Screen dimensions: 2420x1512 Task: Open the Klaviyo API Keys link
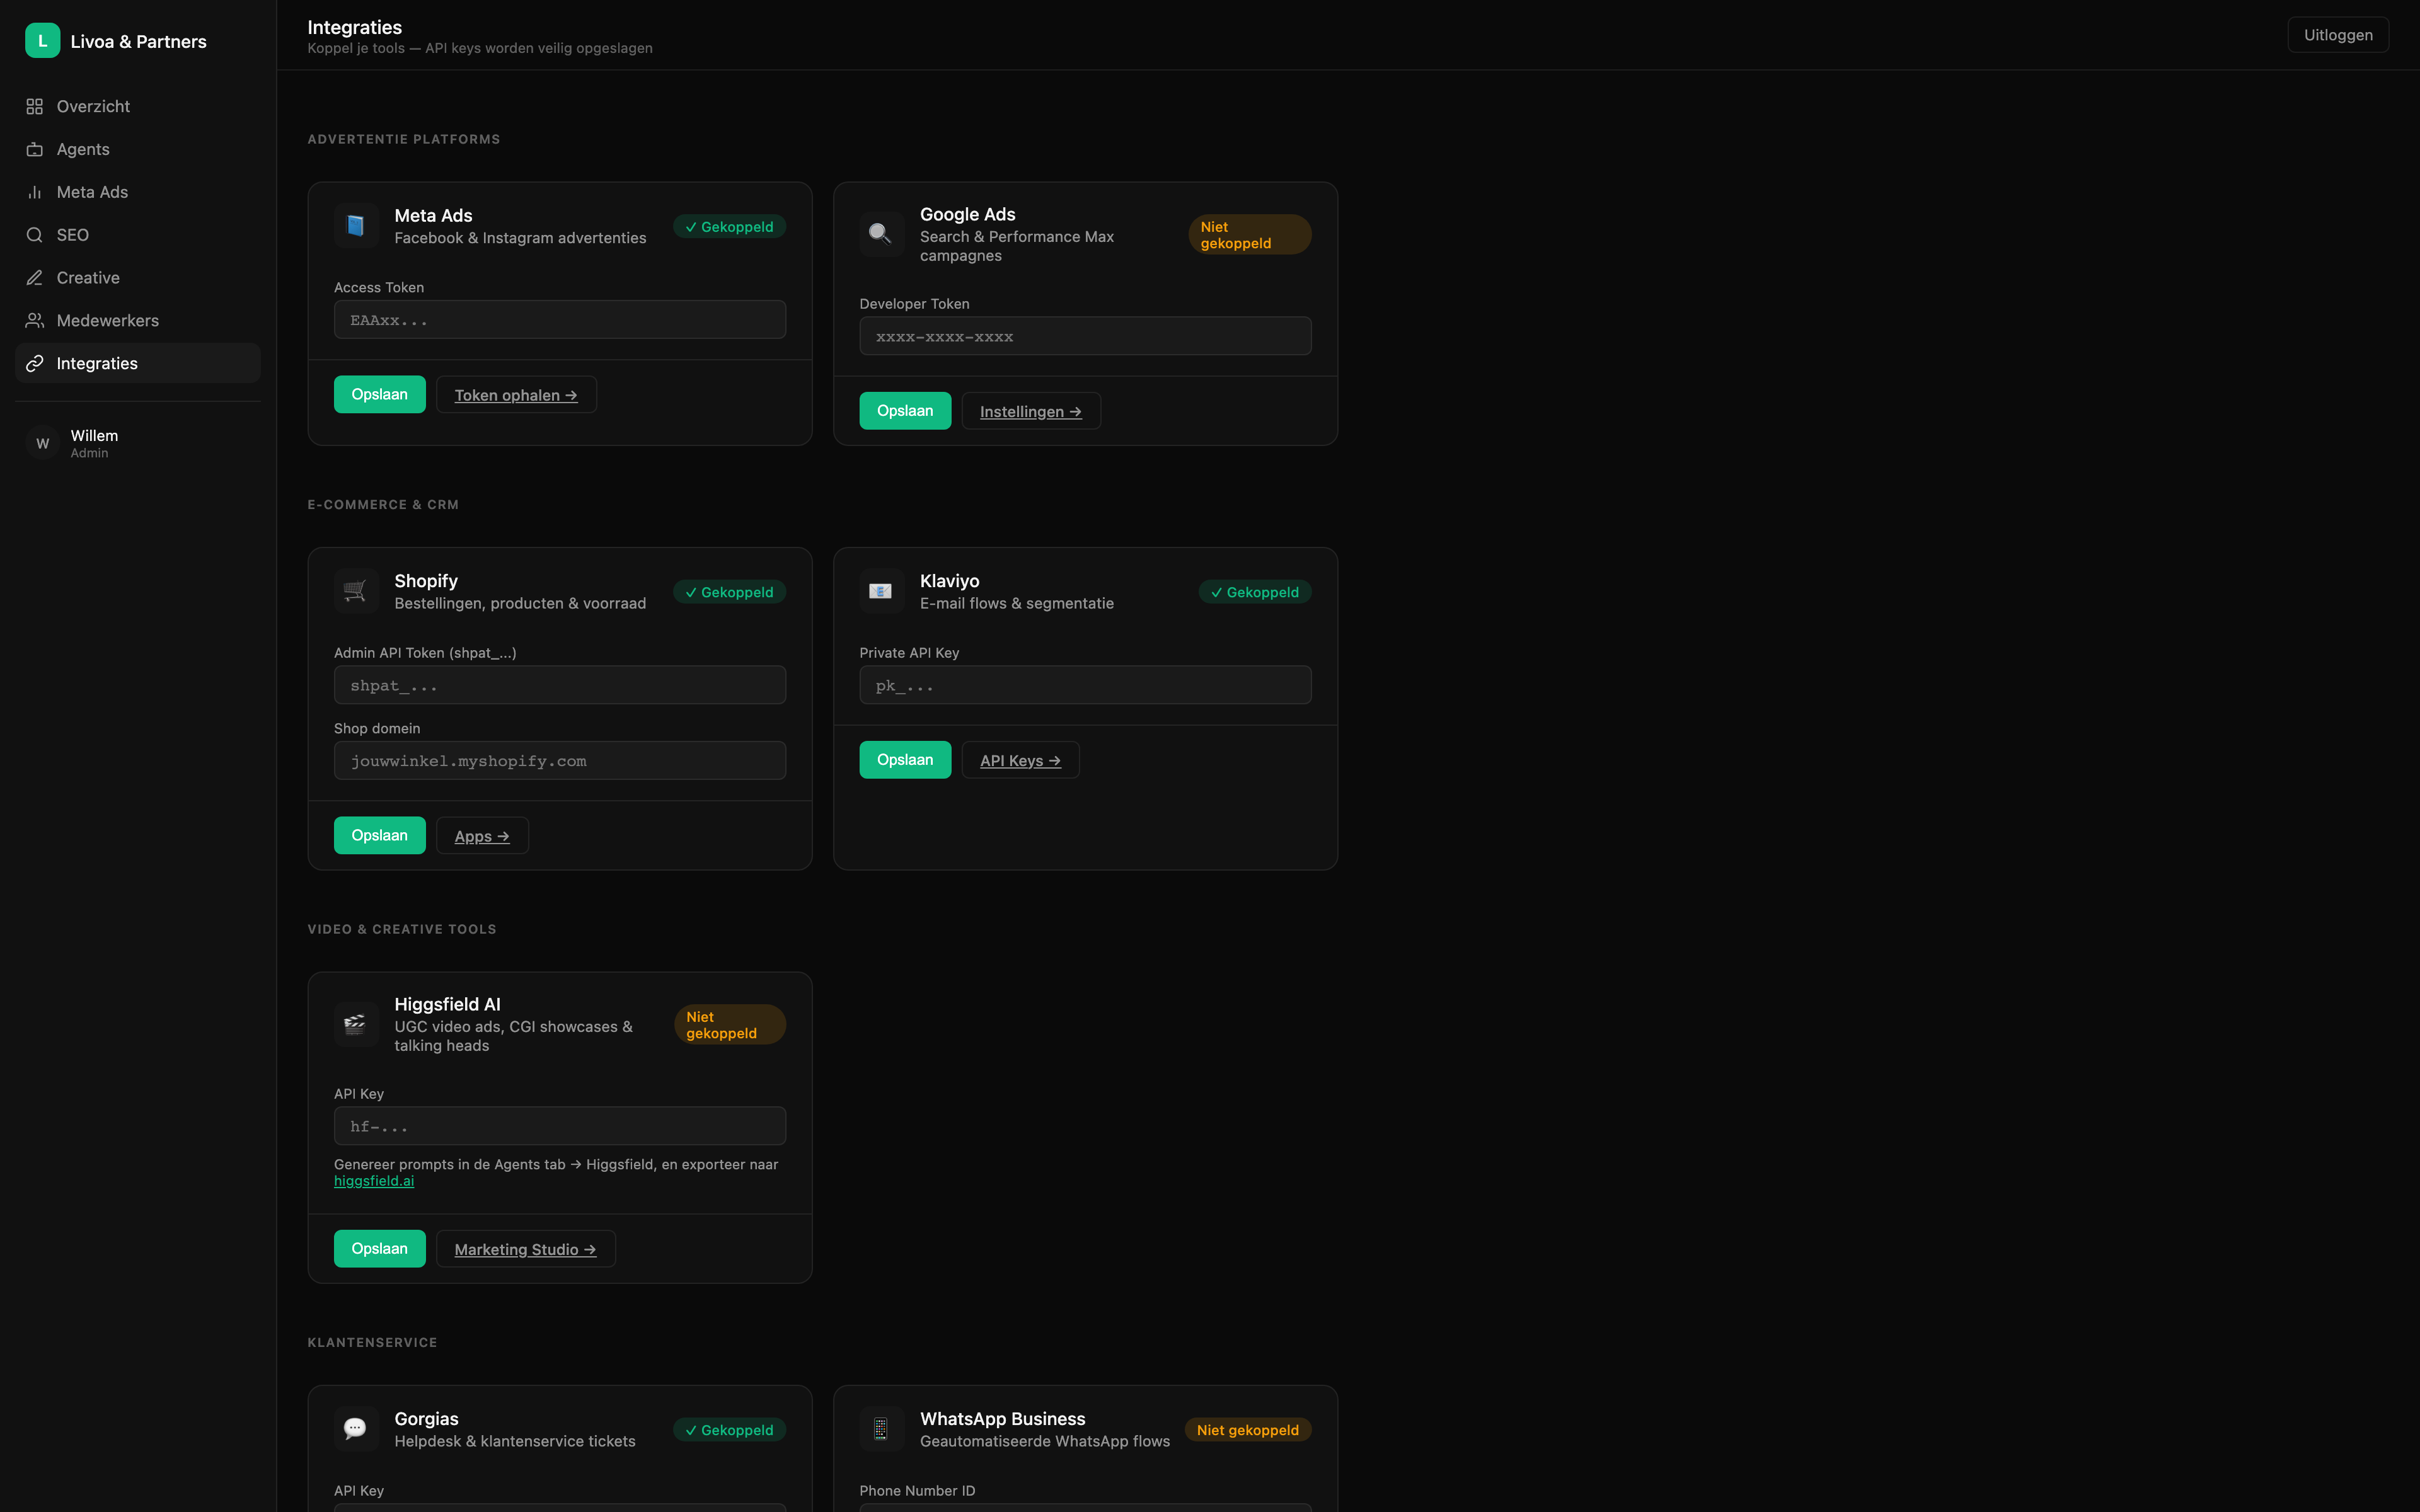pos(1020,760)
